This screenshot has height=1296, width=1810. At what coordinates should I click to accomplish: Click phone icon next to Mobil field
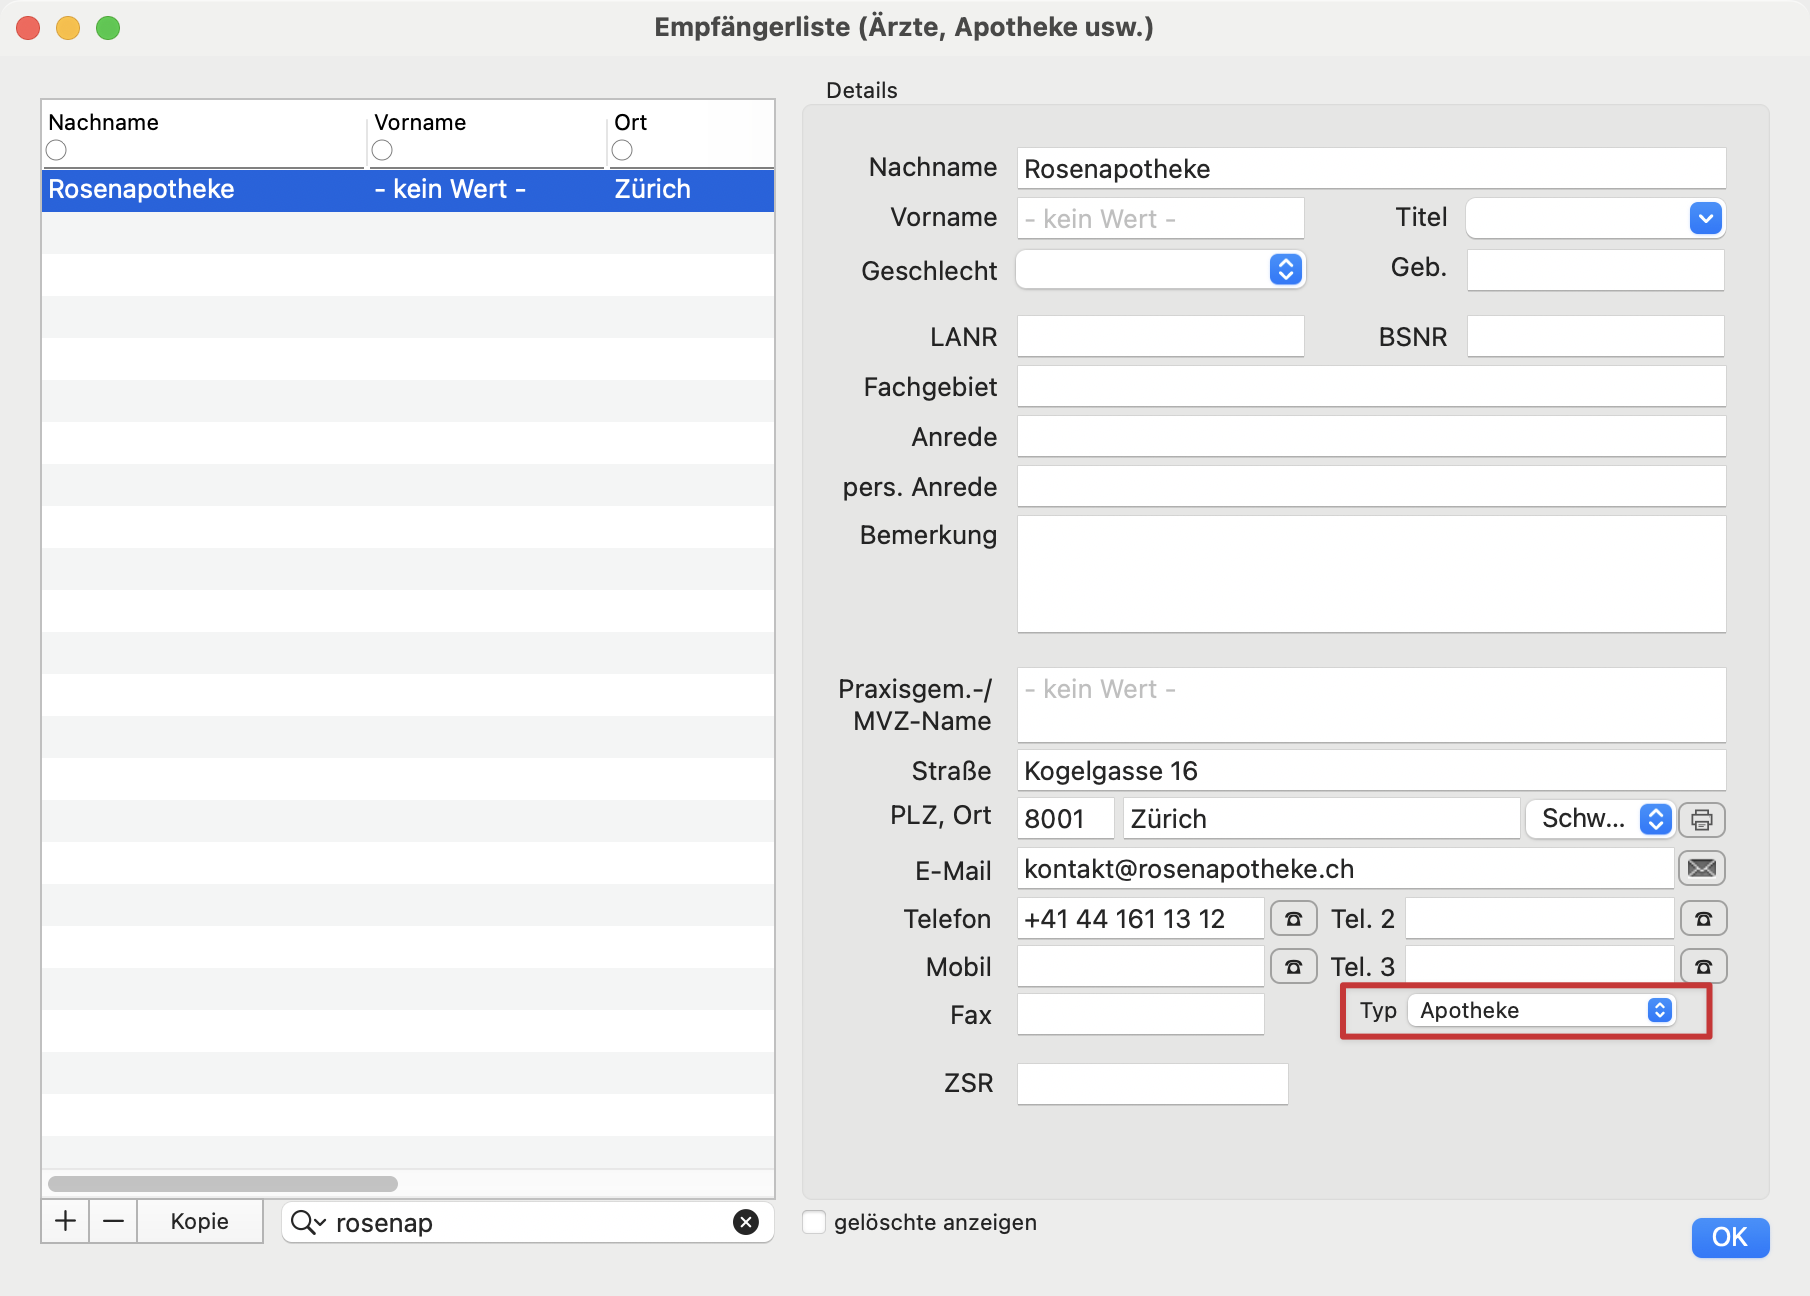click(x=1293, y=966)
